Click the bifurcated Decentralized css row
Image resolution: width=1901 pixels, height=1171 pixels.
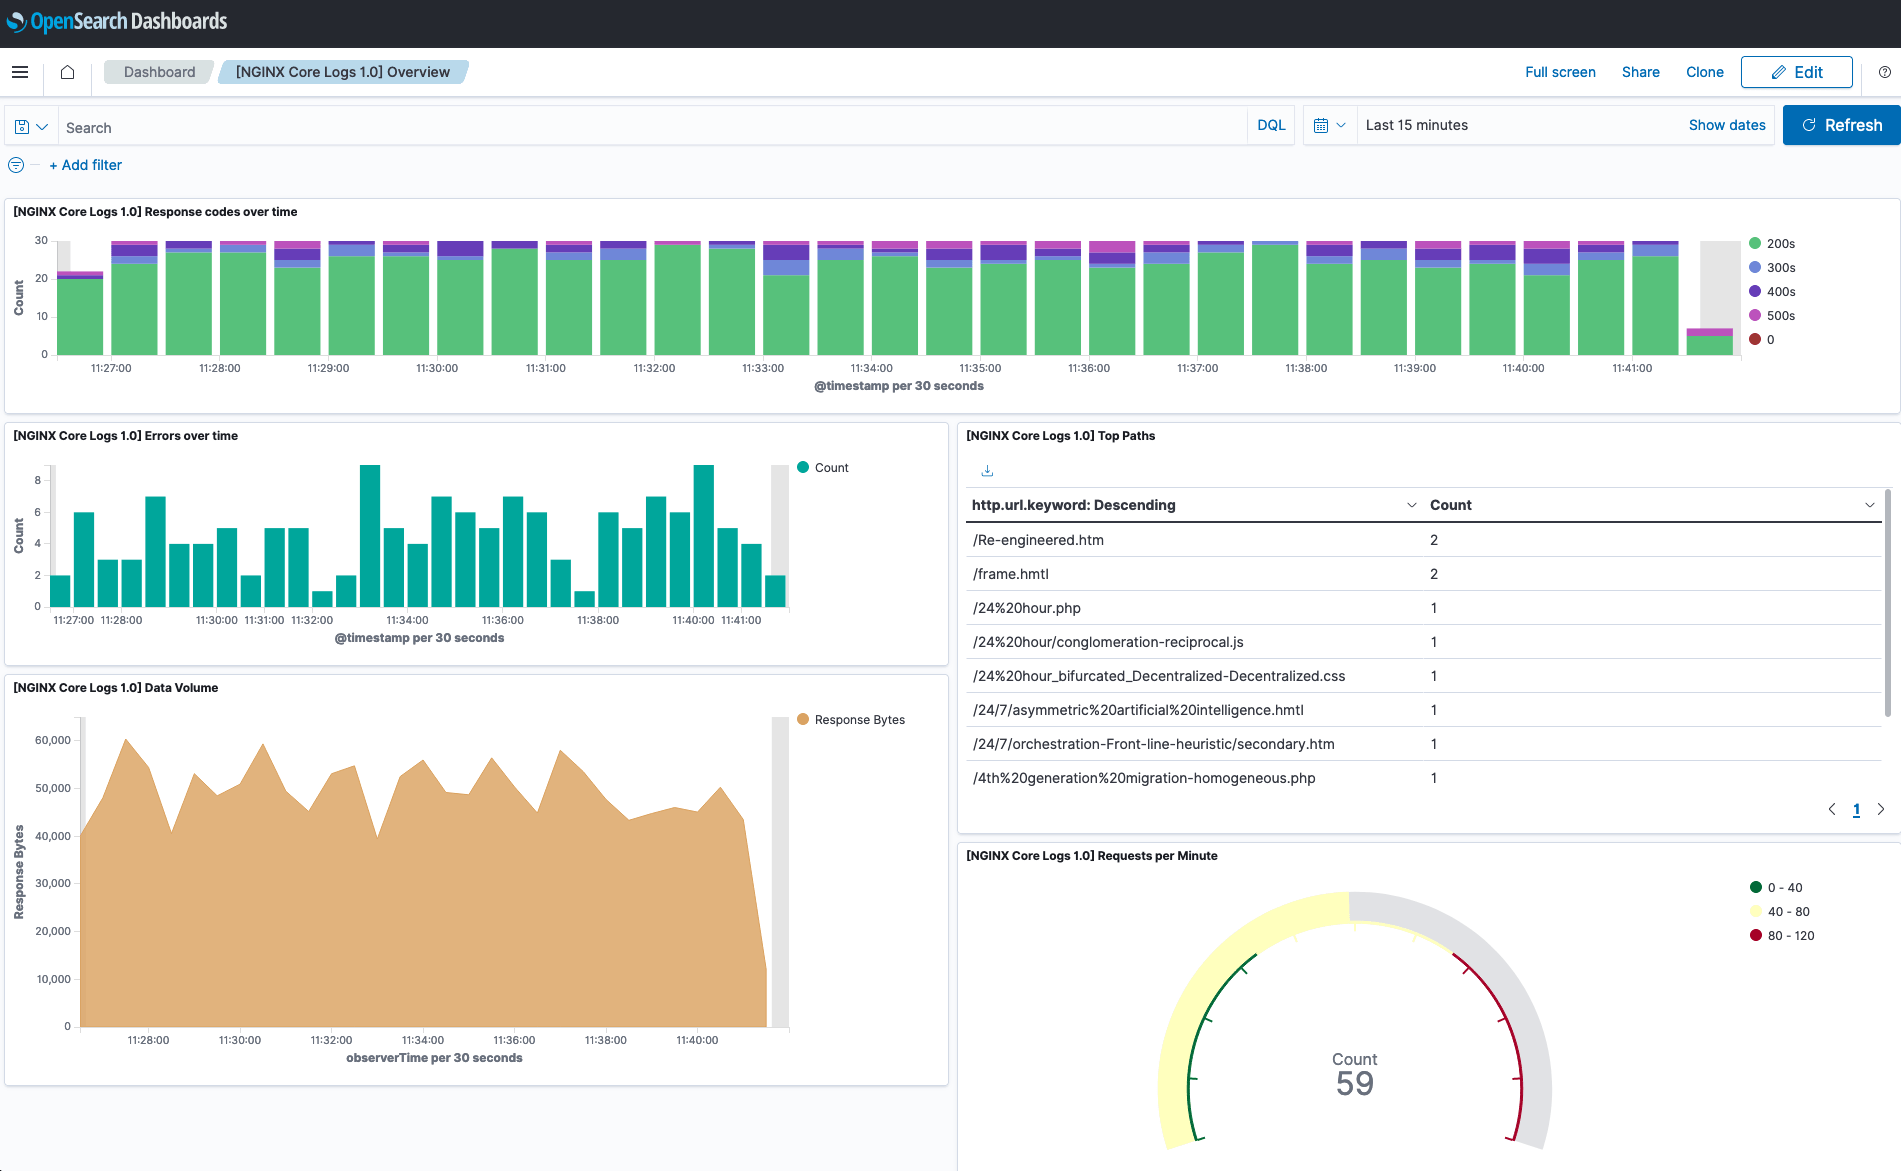click(1424, 676)
